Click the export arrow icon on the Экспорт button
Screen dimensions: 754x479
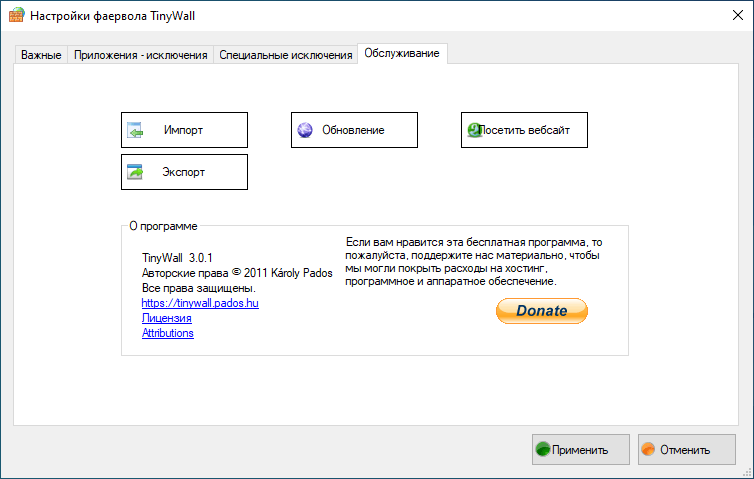point(135,172)
